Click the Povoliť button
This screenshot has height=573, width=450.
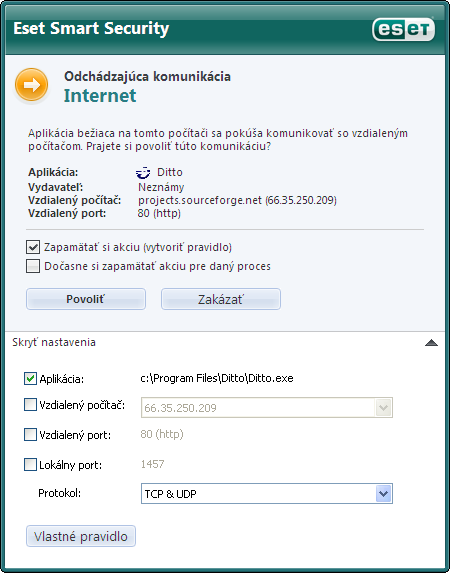(x=86, y=299)
